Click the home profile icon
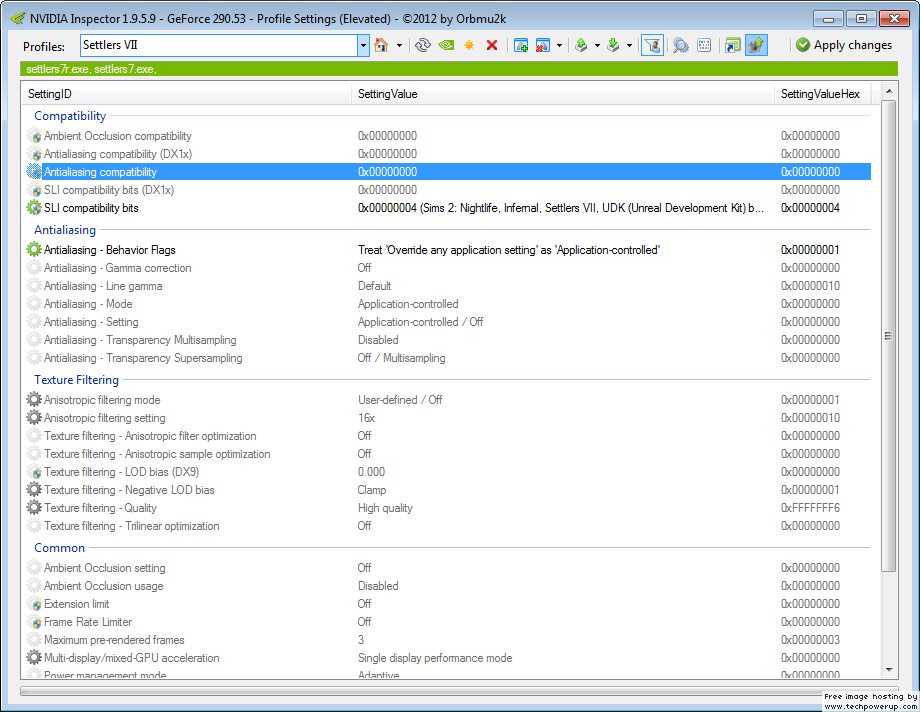Image resolution: width=920 pixels, height=712 pixels. pyautogui.click(x=381, y=45)
